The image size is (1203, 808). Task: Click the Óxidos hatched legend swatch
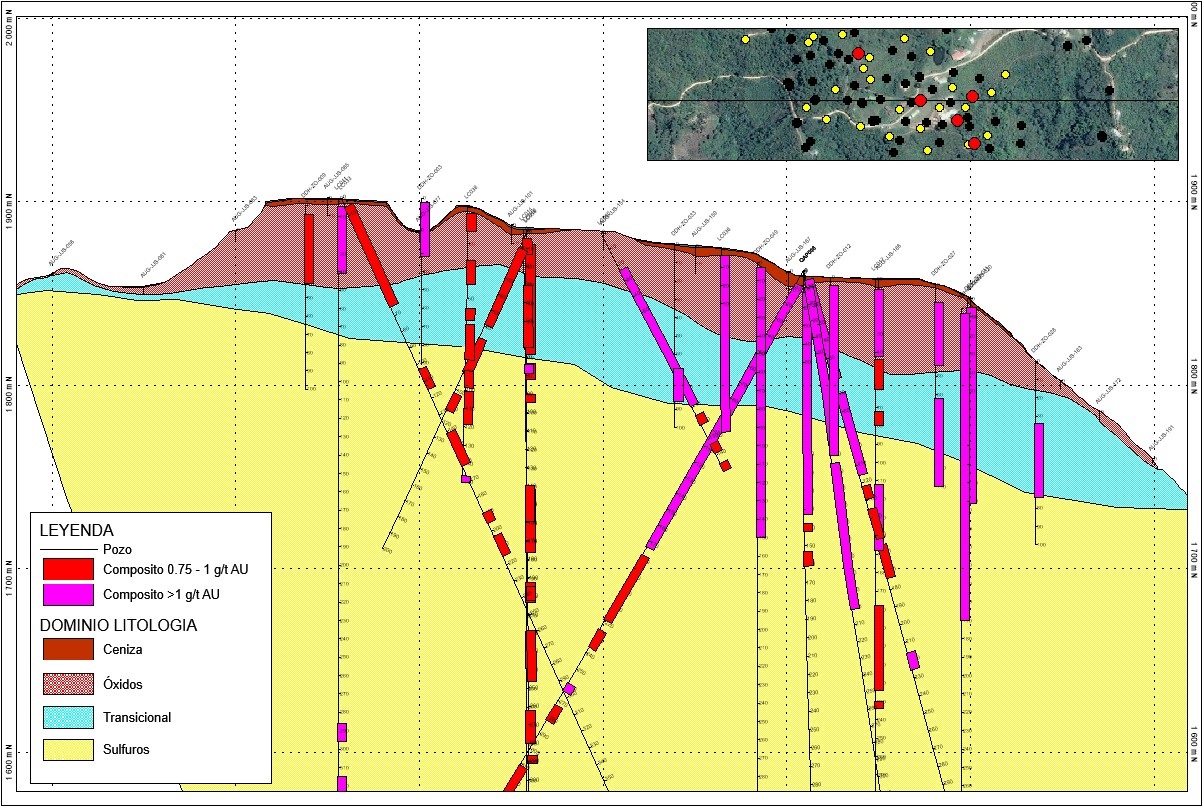[68, 684]
